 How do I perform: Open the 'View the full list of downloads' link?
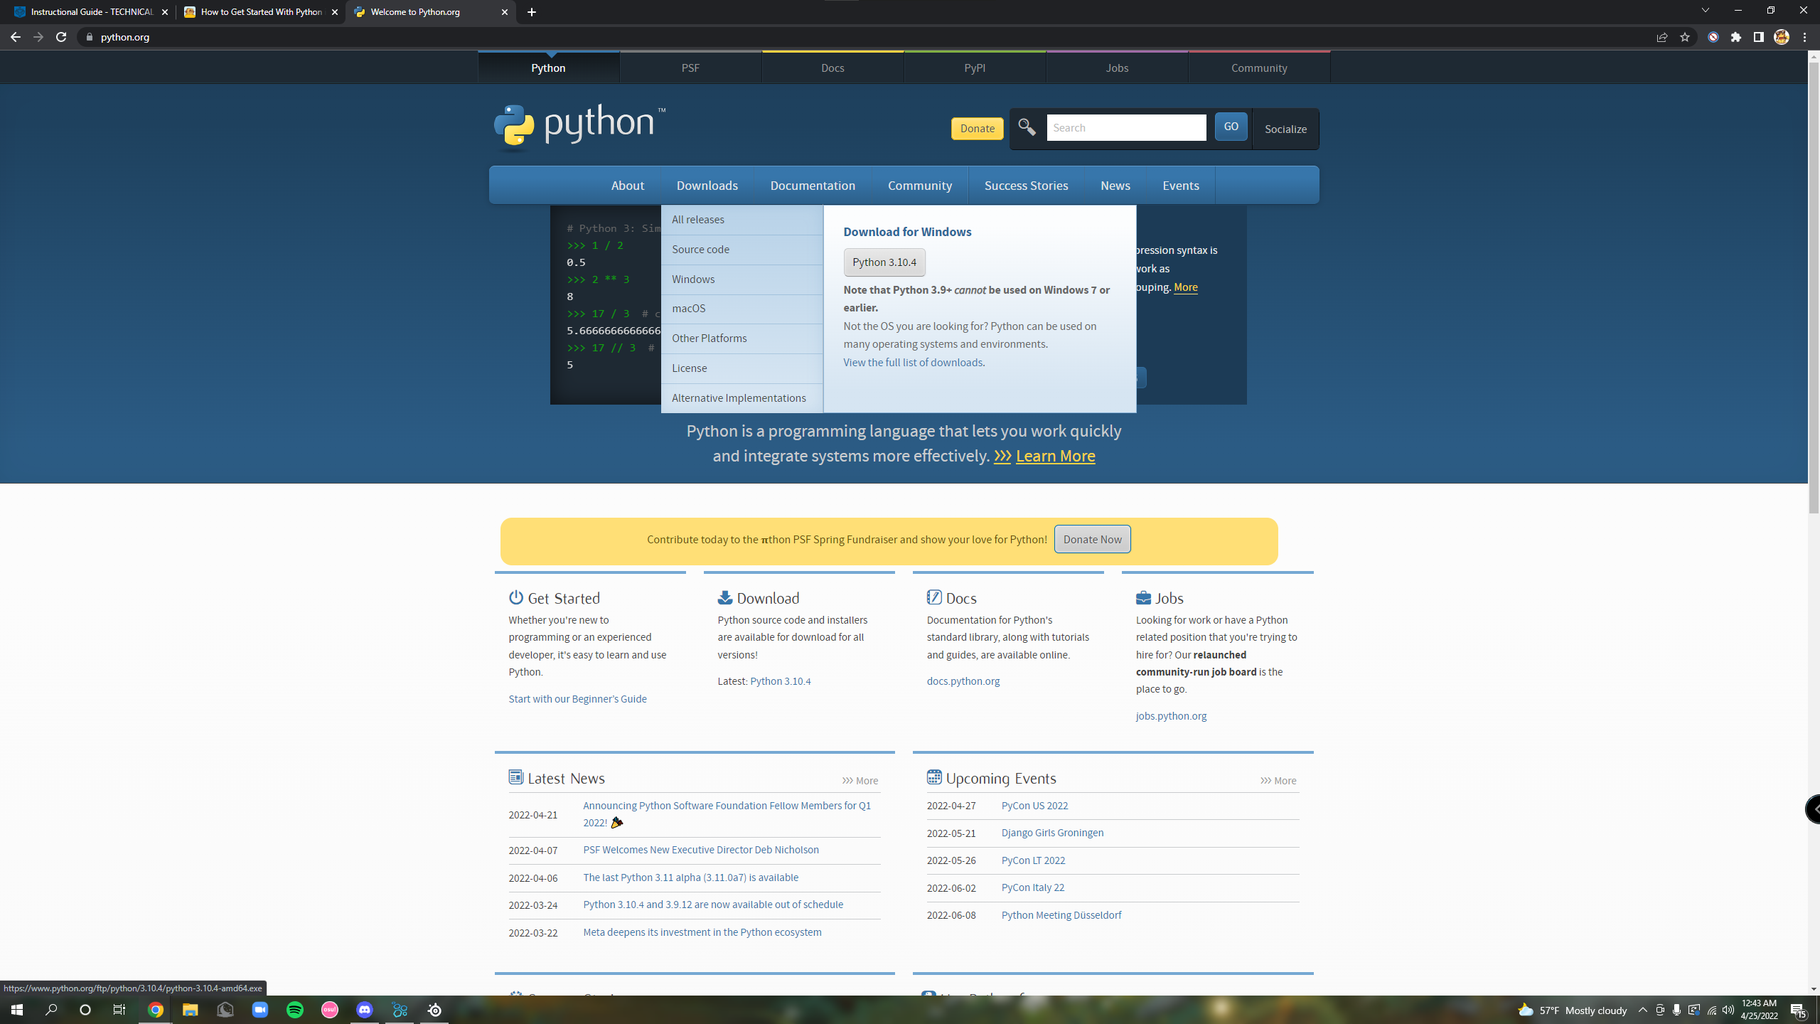coord(913,363)
